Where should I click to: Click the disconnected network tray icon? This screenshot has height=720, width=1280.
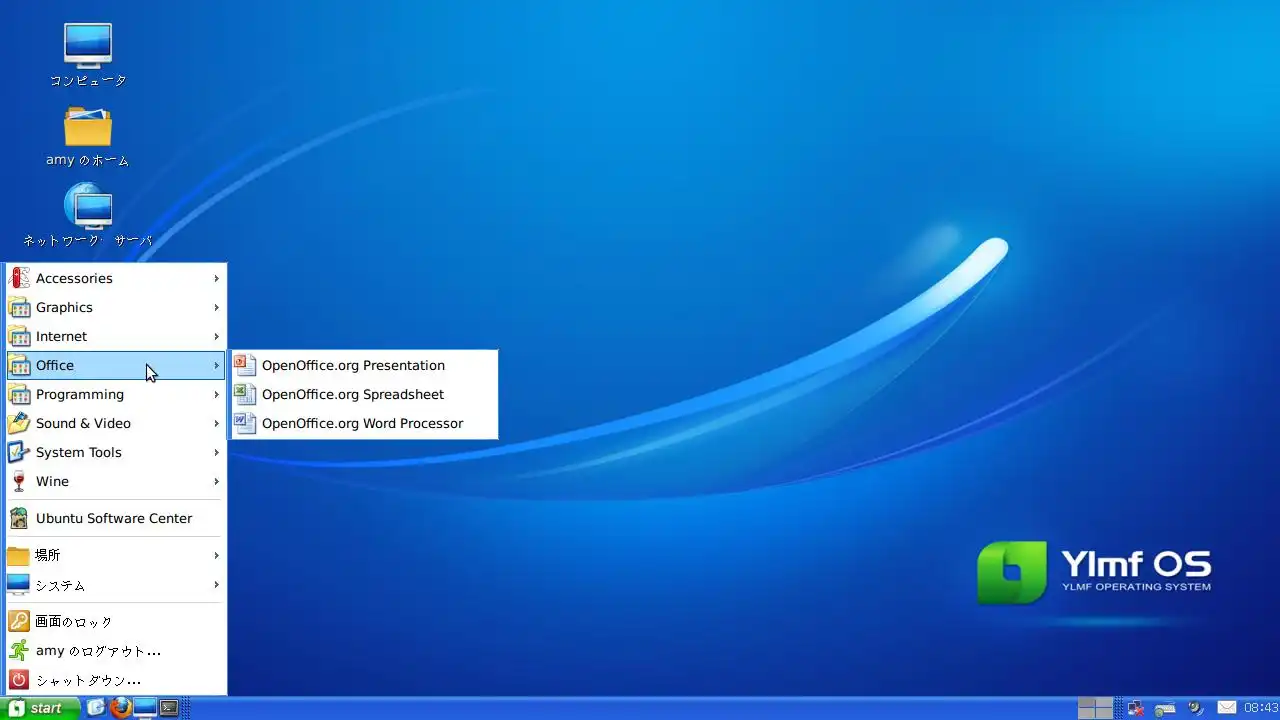[x=1135, y=708]
